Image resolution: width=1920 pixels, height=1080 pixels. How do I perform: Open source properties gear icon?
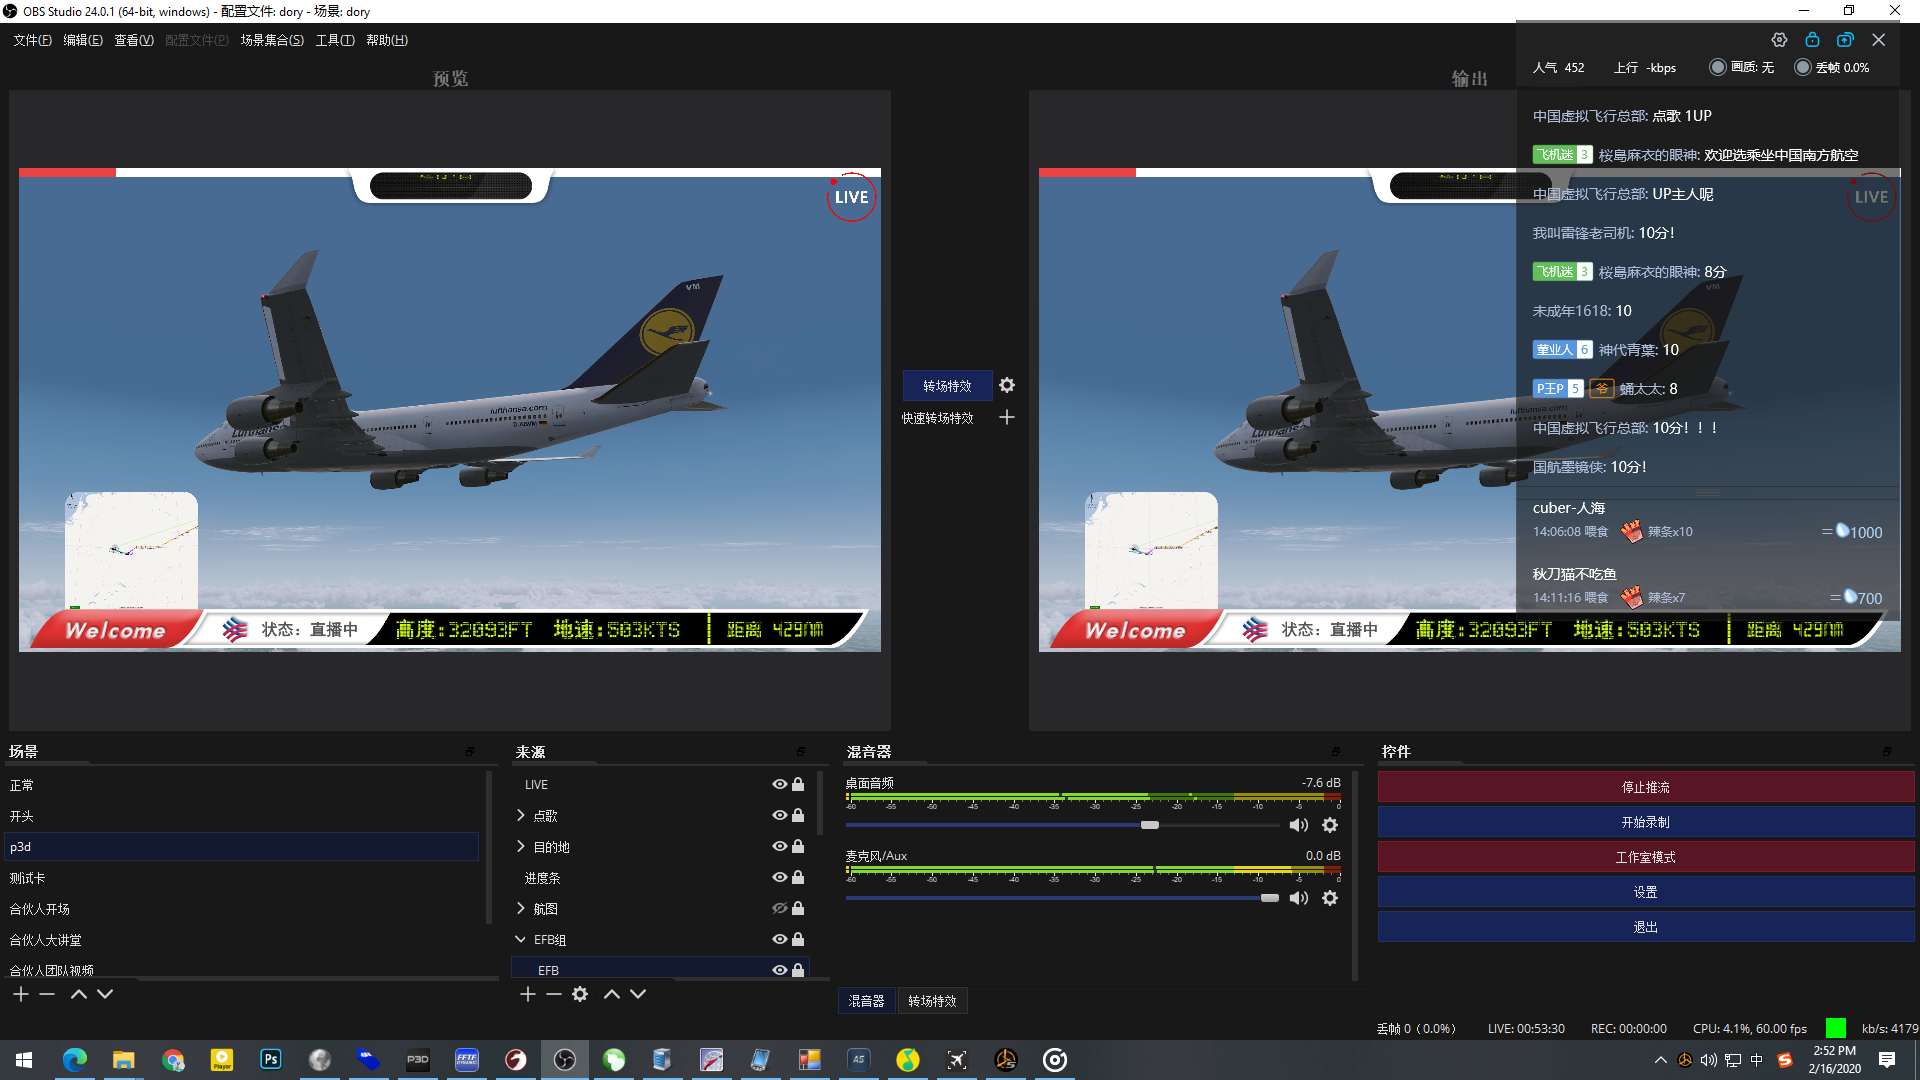coord(580,994)
